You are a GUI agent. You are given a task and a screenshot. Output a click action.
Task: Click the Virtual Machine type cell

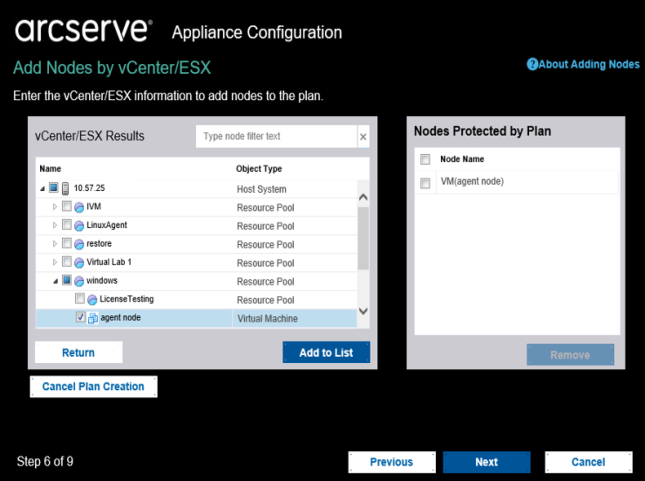point(267,318)
